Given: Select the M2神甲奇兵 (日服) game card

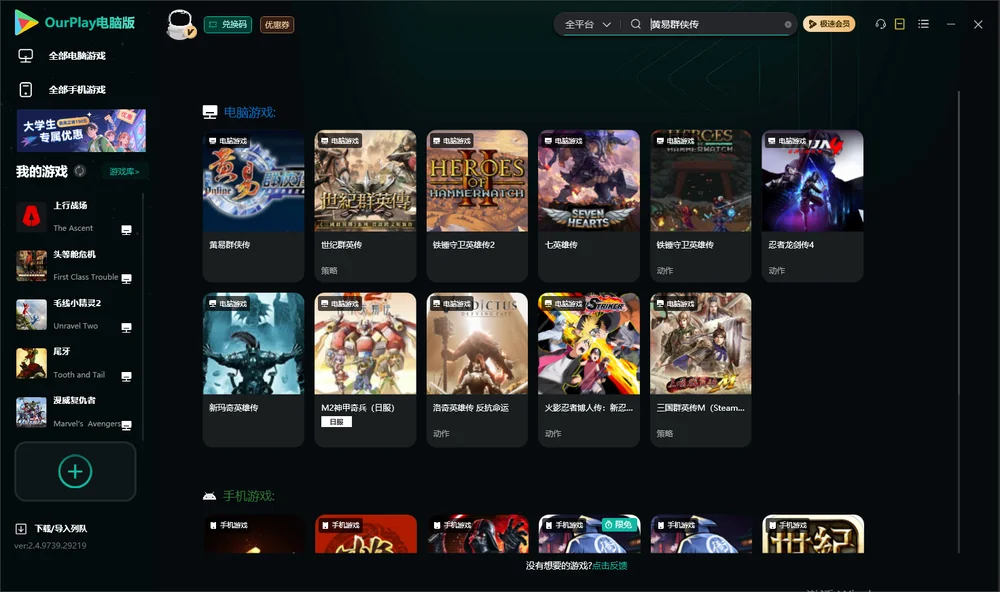Looking at the screenshot, I should click(365, 369).
